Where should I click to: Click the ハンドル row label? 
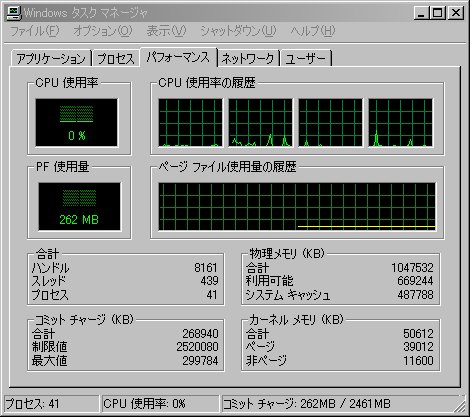click(50, 268)
